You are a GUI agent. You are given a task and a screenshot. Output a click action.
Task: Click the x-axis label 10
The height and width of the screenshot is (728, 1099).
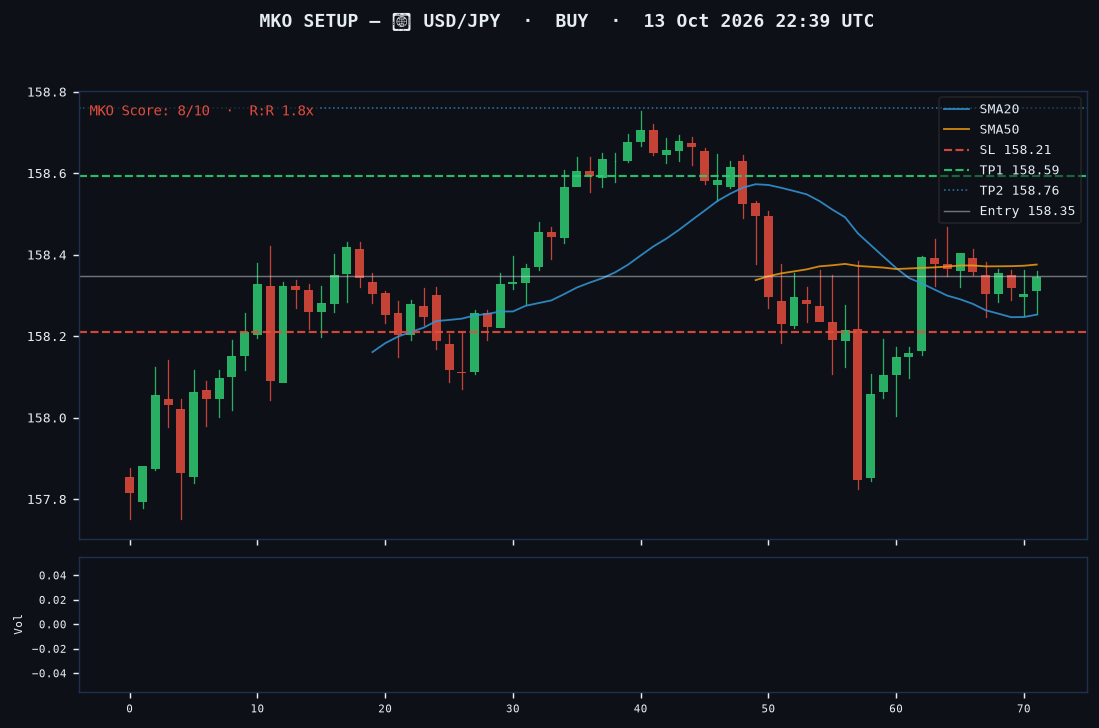coord(257,709)
